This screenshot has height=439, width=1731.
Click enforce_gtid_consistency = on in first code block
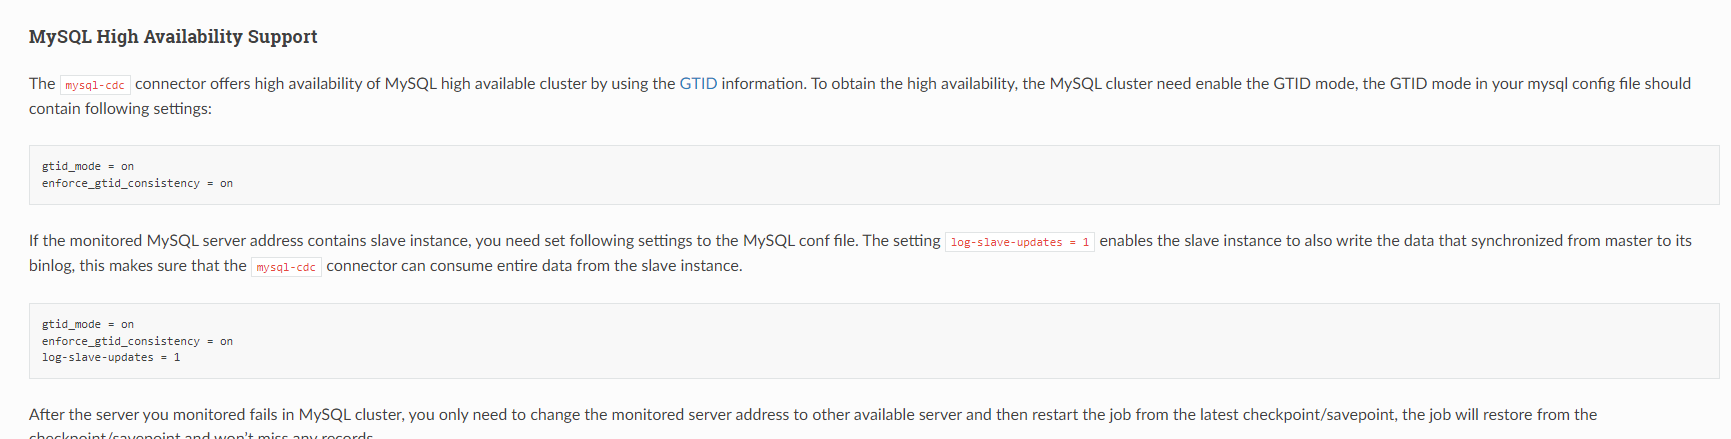pos(137,184)
